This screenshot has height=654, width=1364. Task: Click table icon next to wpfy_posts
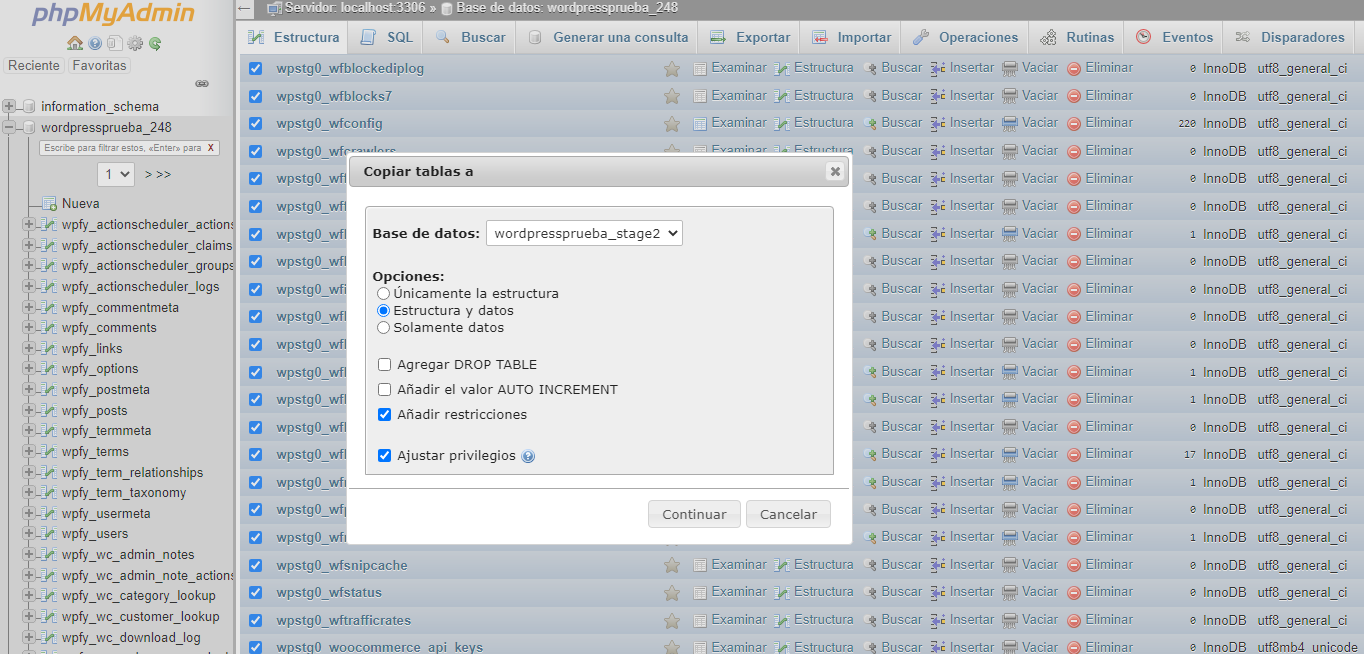coord(49,411)
